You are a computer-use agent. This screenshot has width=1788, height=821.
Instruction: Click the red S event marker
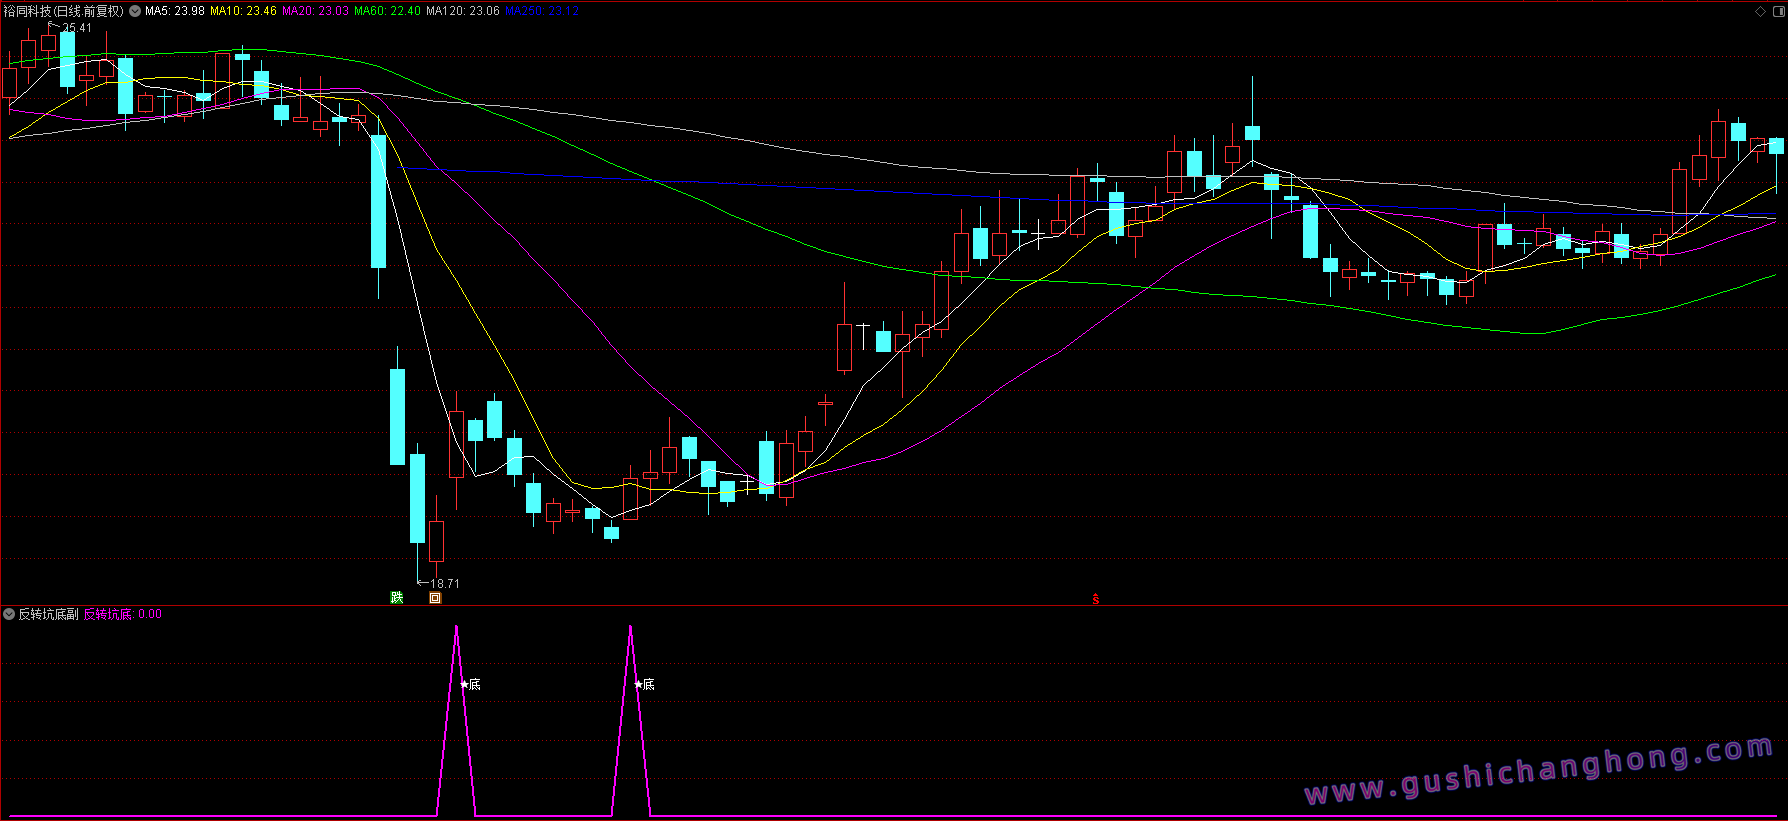tap(1096, 599)
